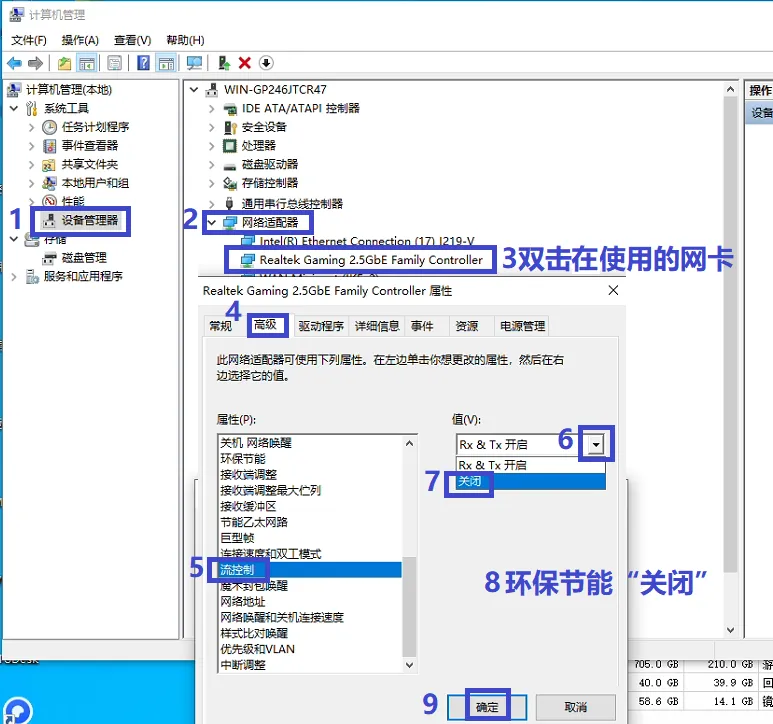Viewport: 773px width, 724px height.
Task: Click the 取消 button
Action: coord(576,707)
